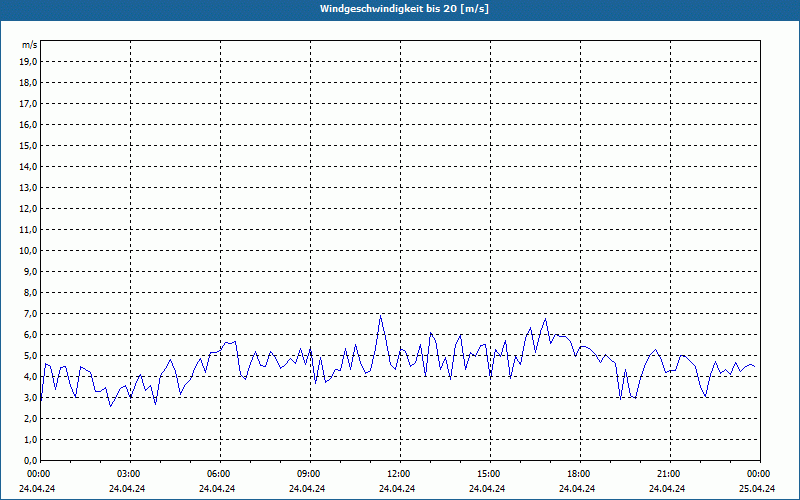Click the wind speed peak near 11:20
This screenshot has height=500, width=800.
click(380, 316)
